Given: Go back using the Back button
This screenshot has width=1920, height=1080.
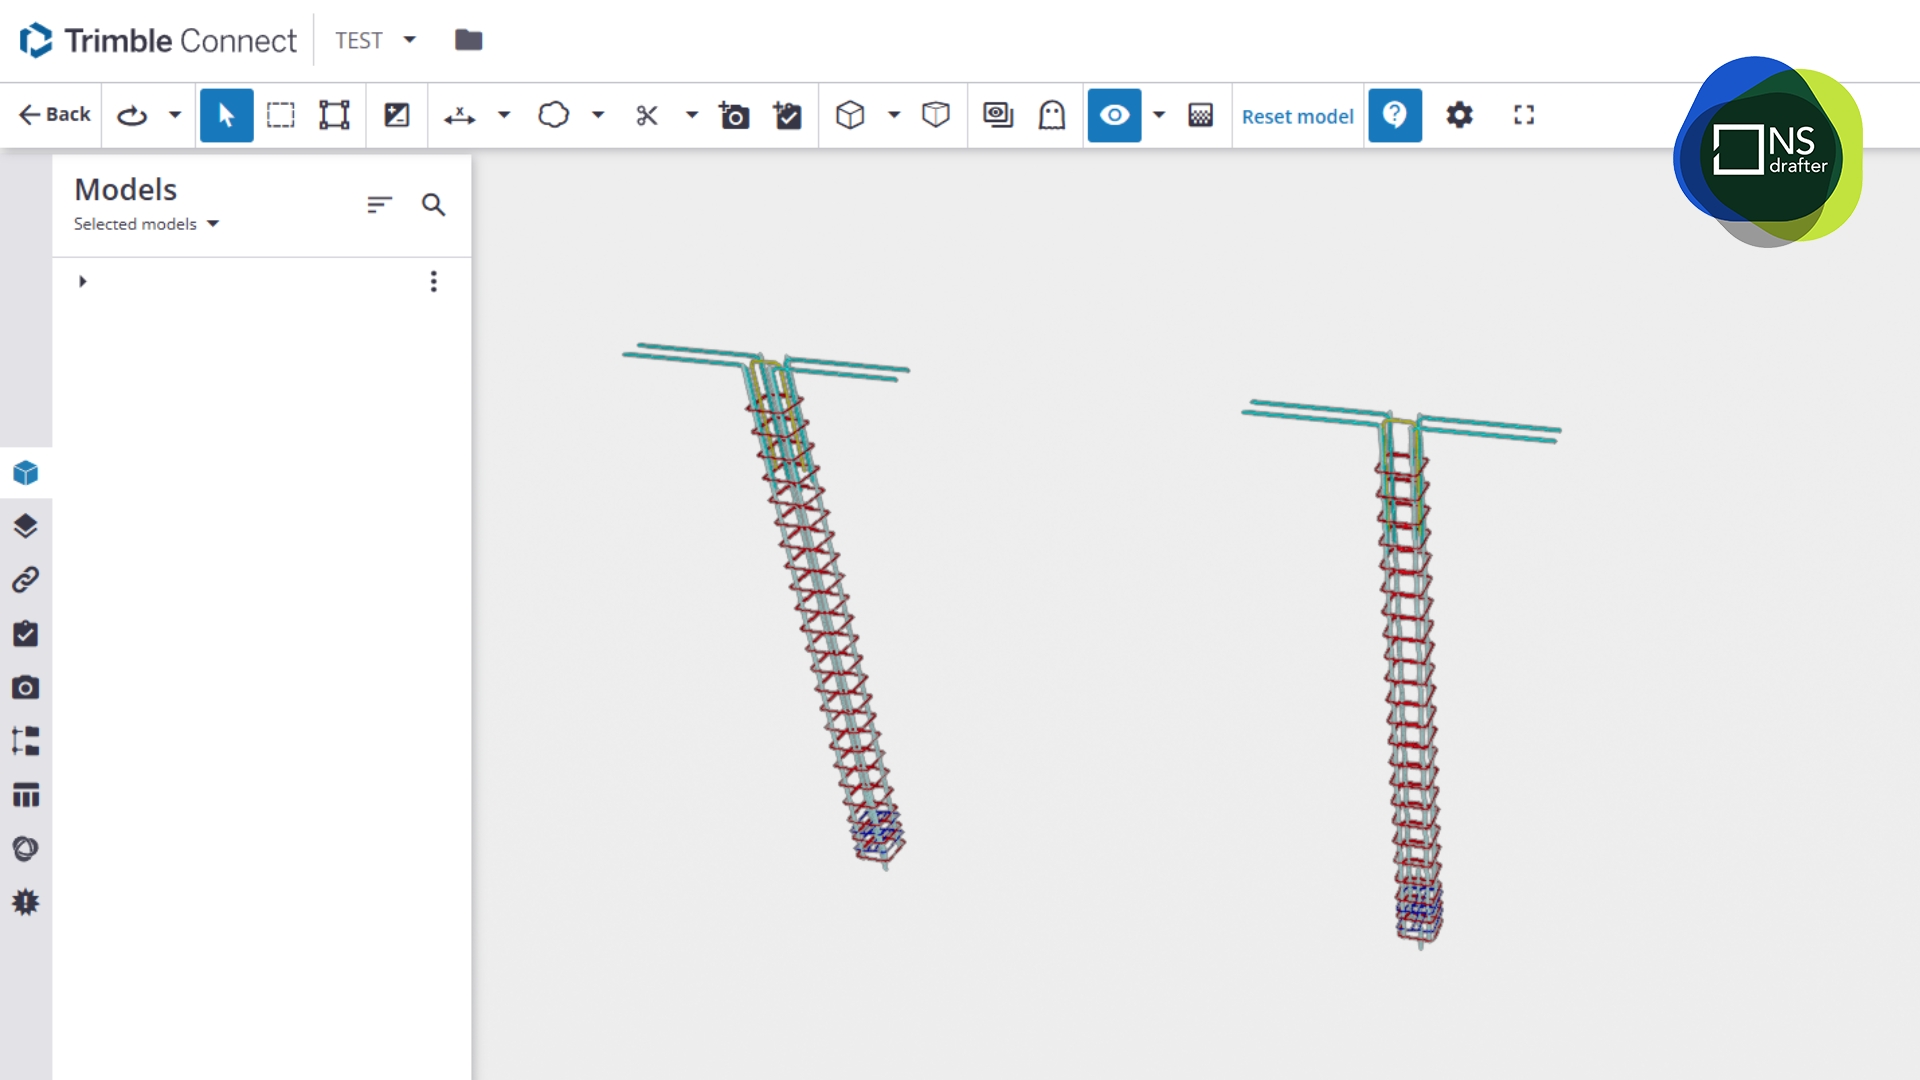Looking at the screenshot, I should [x=53, y=114].
